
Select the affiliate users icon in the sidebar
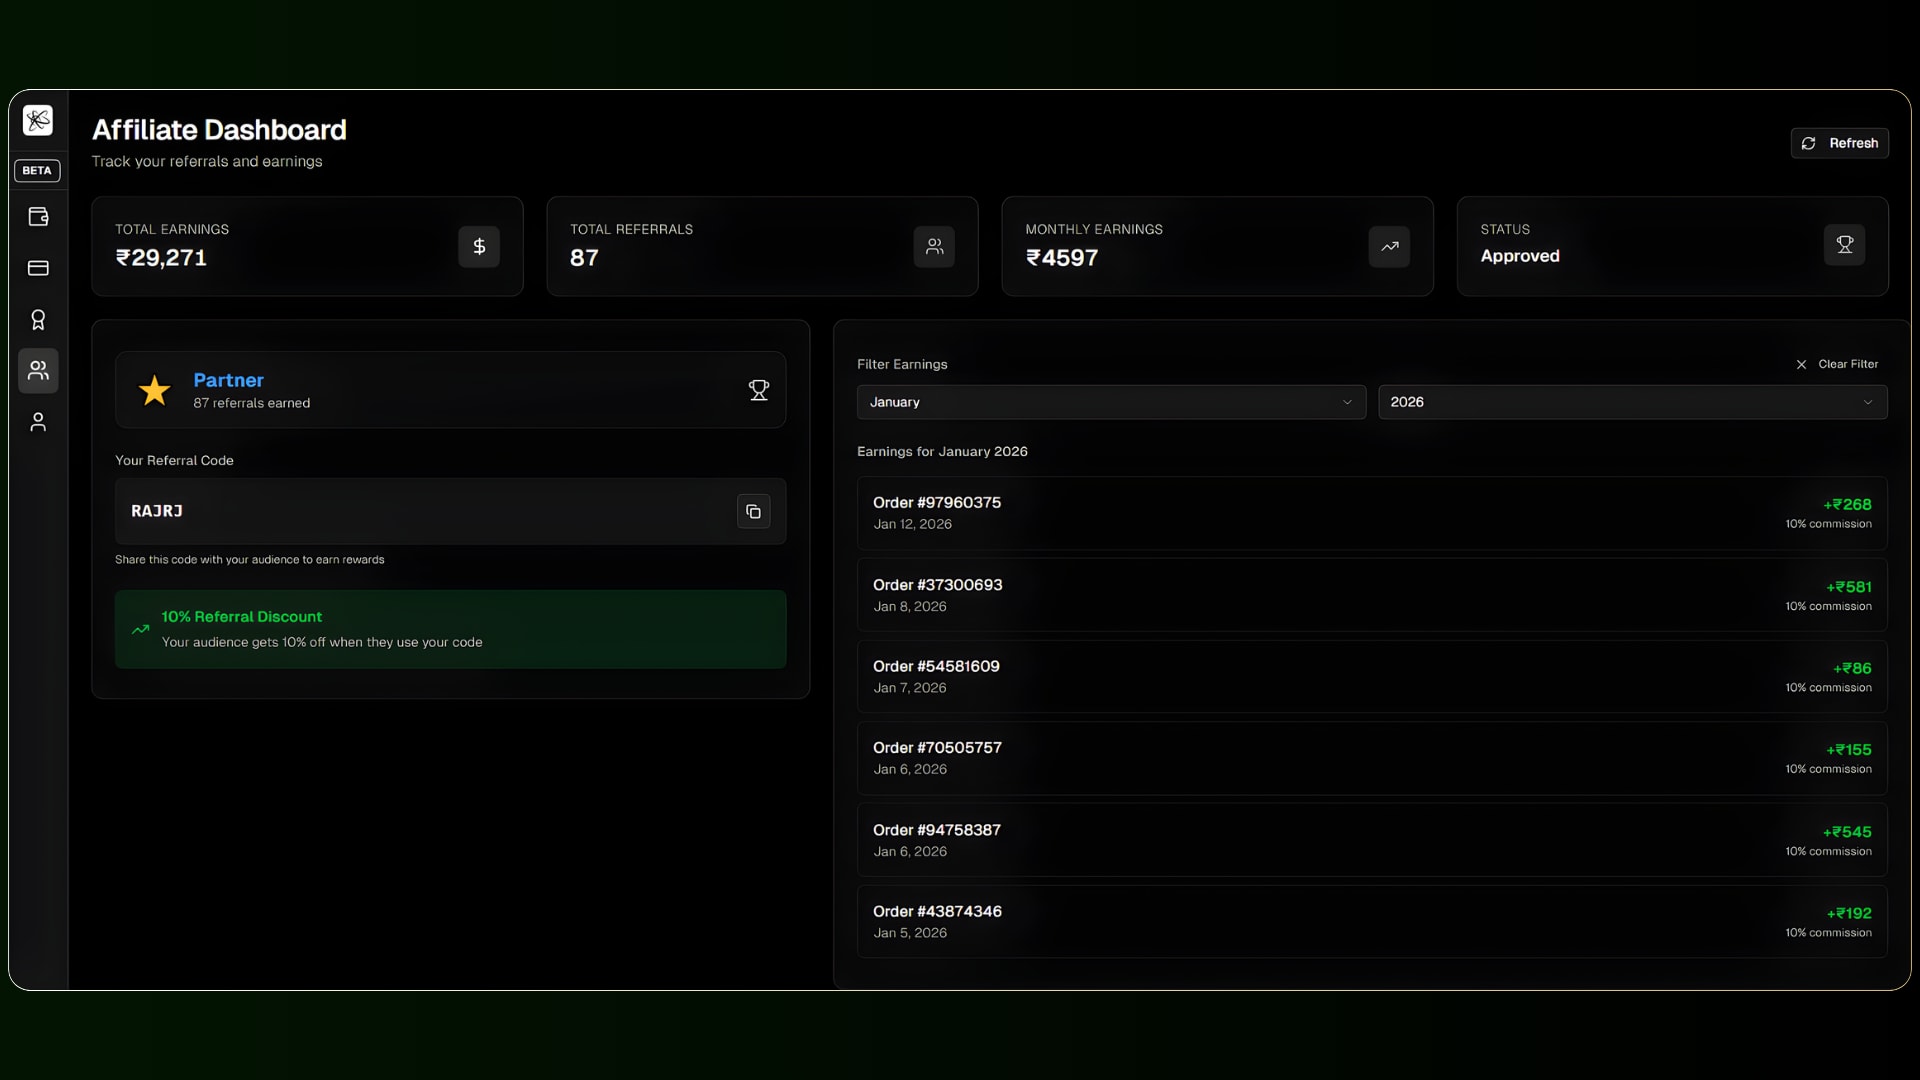(38, 371)
